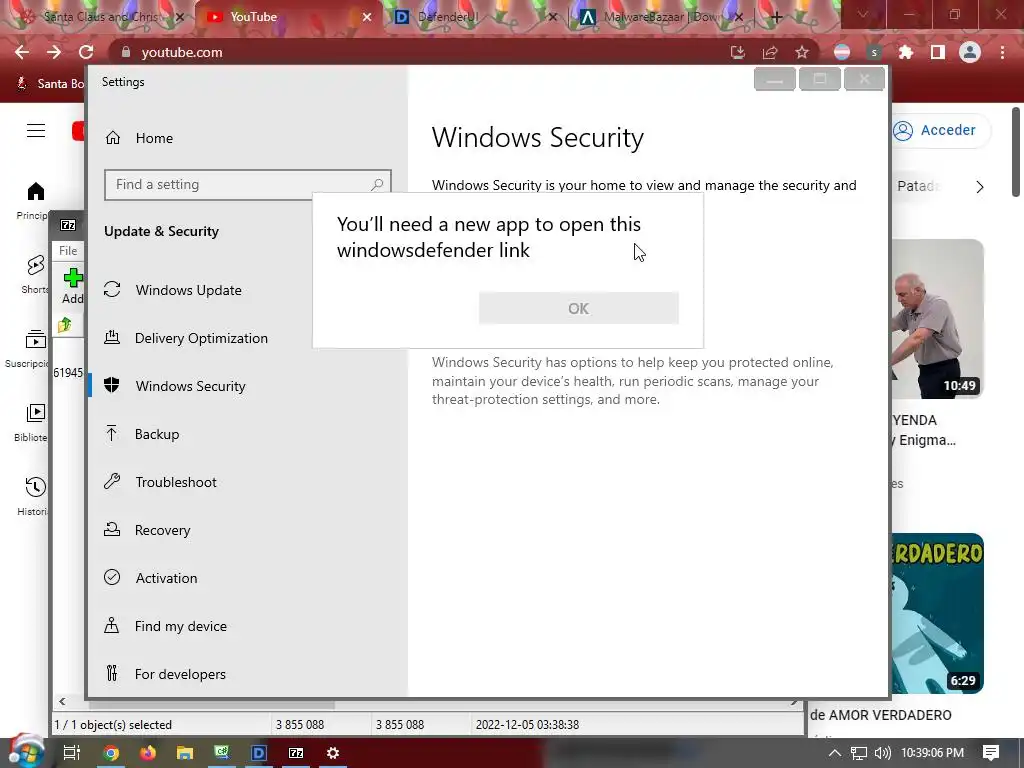Click the next chips arrow on YouTube
The width and height of the screenshot is (1024, 768).
(980, 187)
